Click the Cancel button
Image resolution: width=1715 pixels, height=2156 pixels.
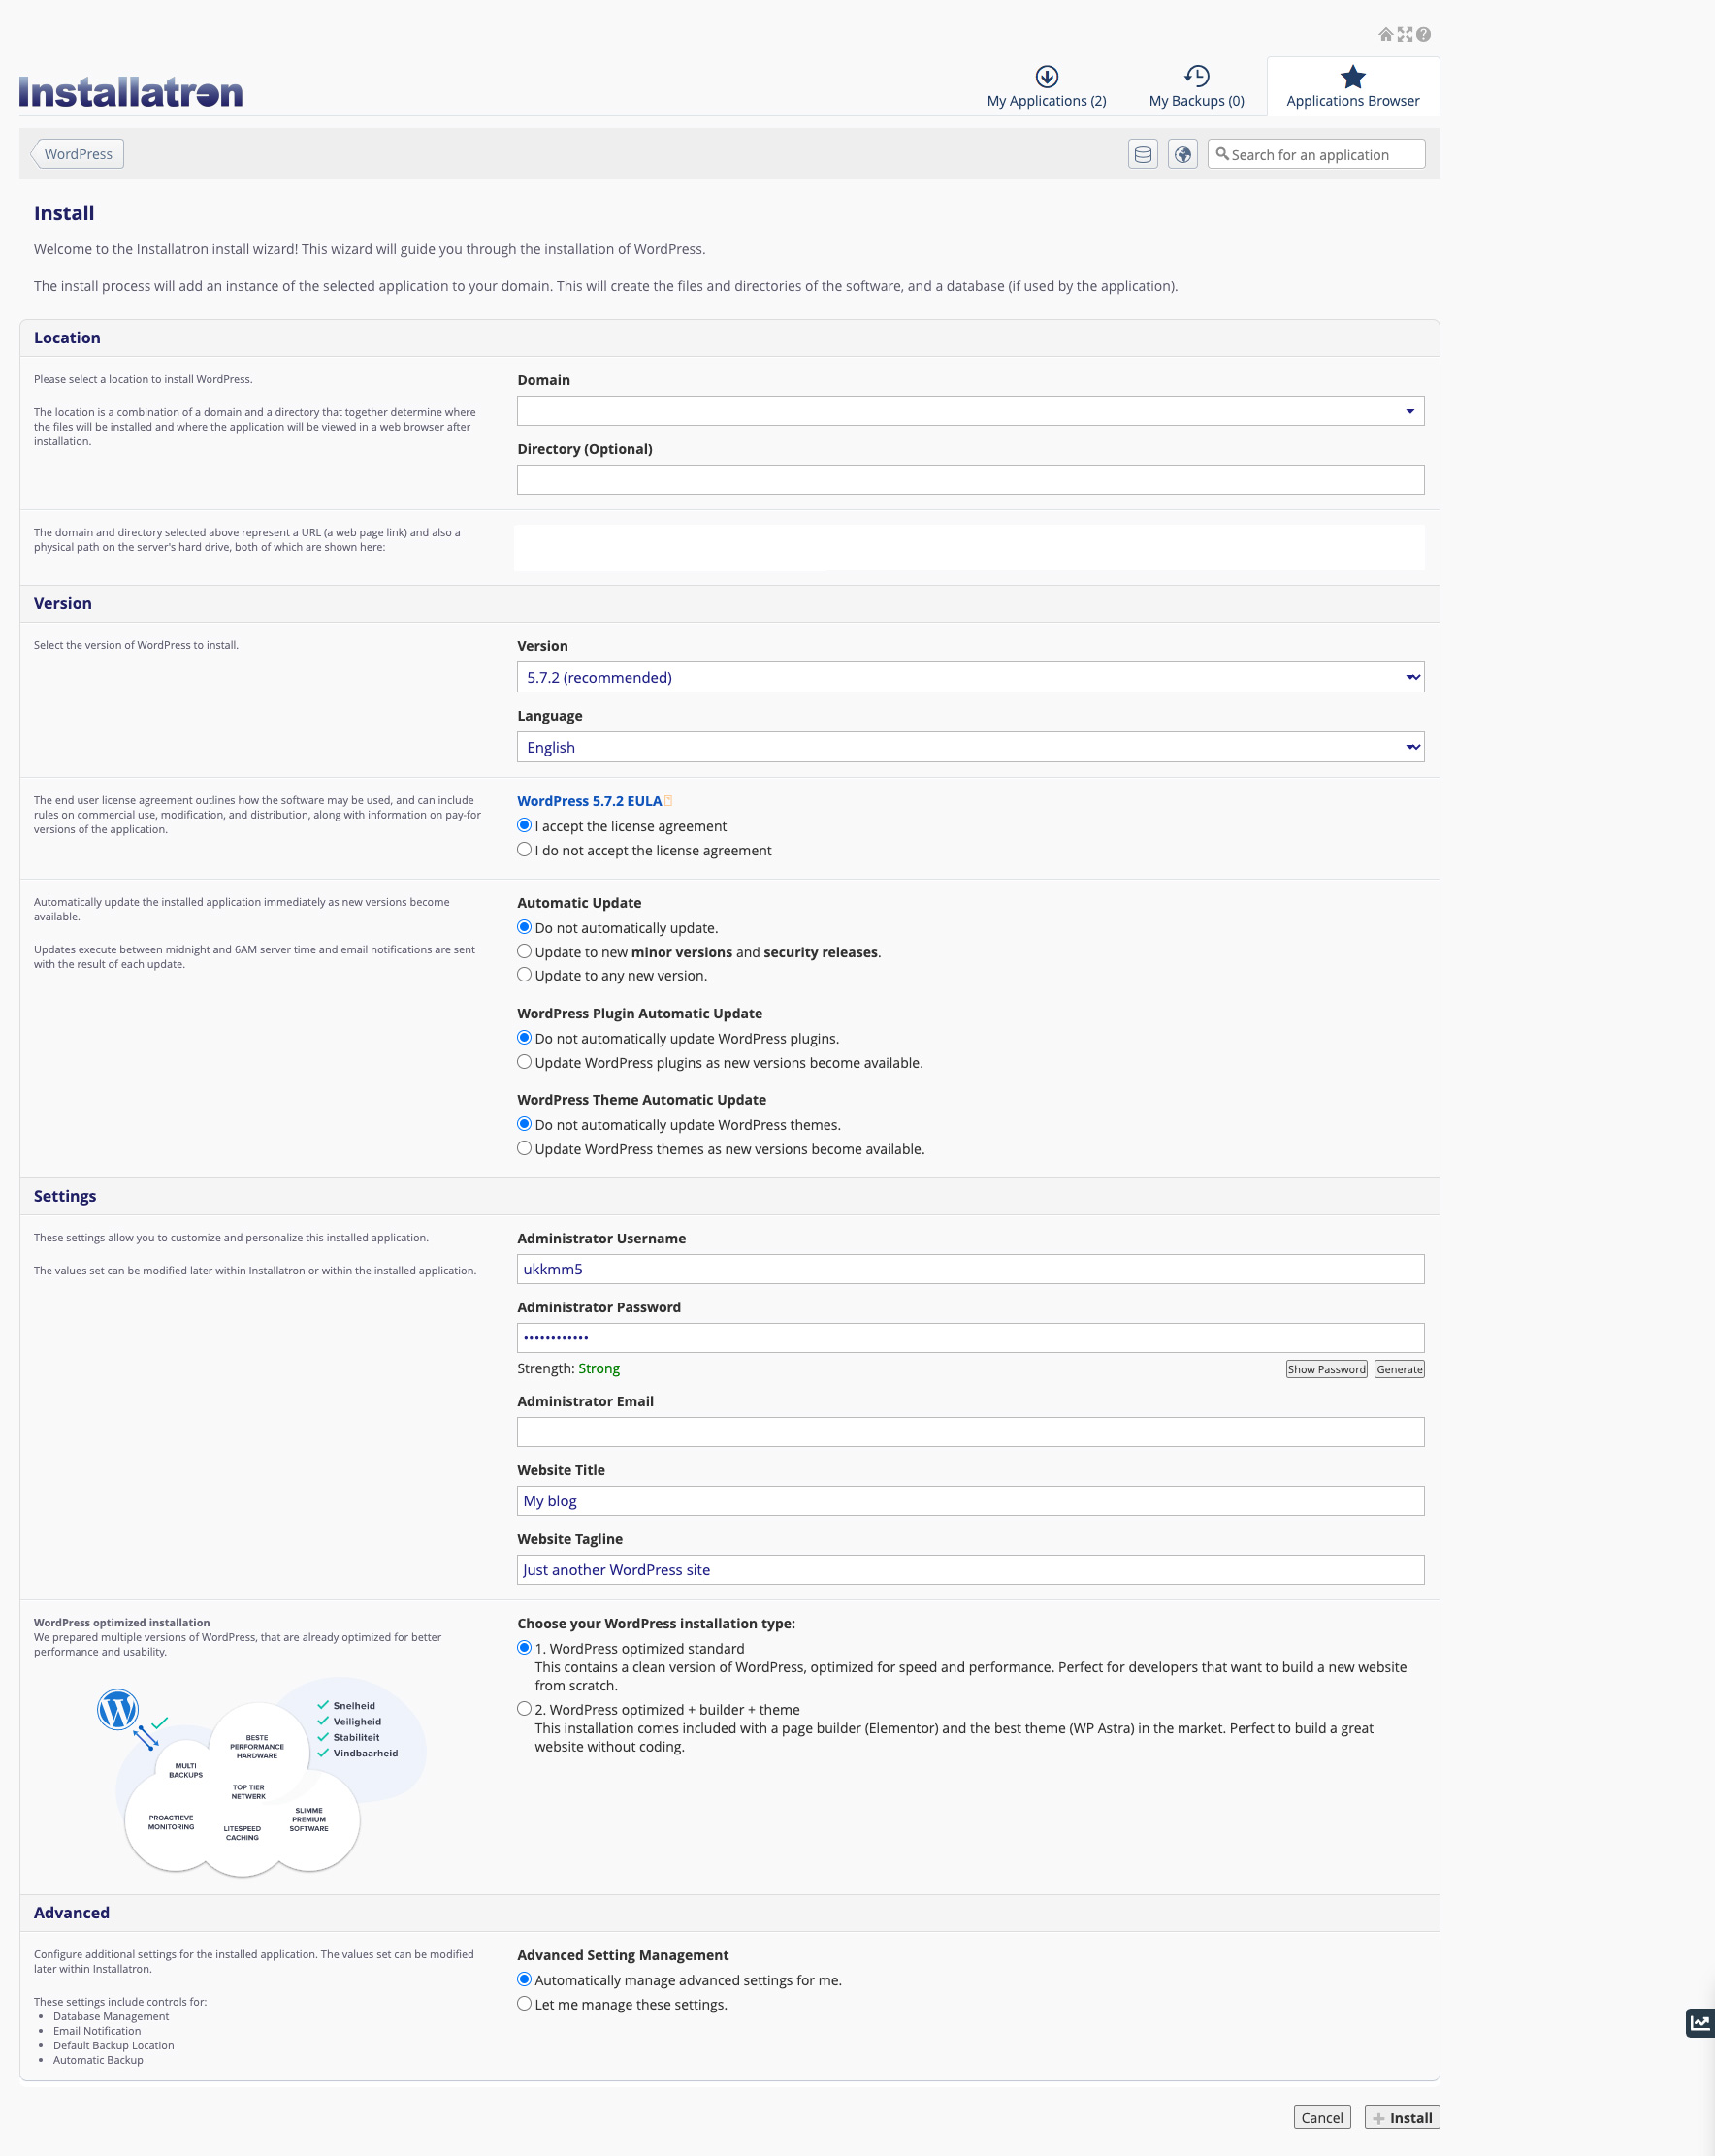(x=1322, y=2117)
